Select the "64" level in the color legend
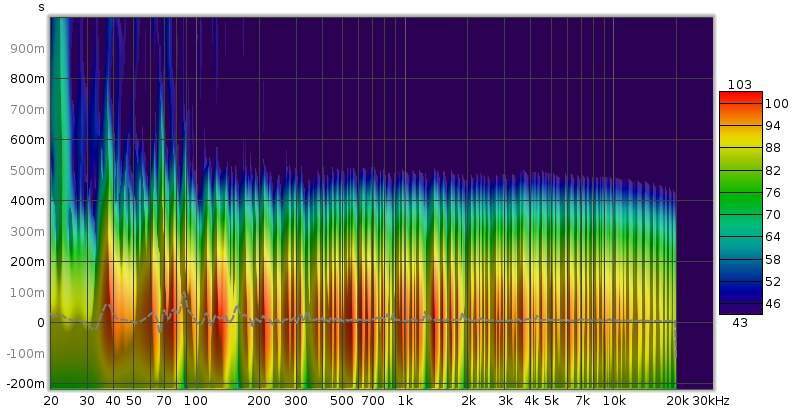 coord(773,237)
